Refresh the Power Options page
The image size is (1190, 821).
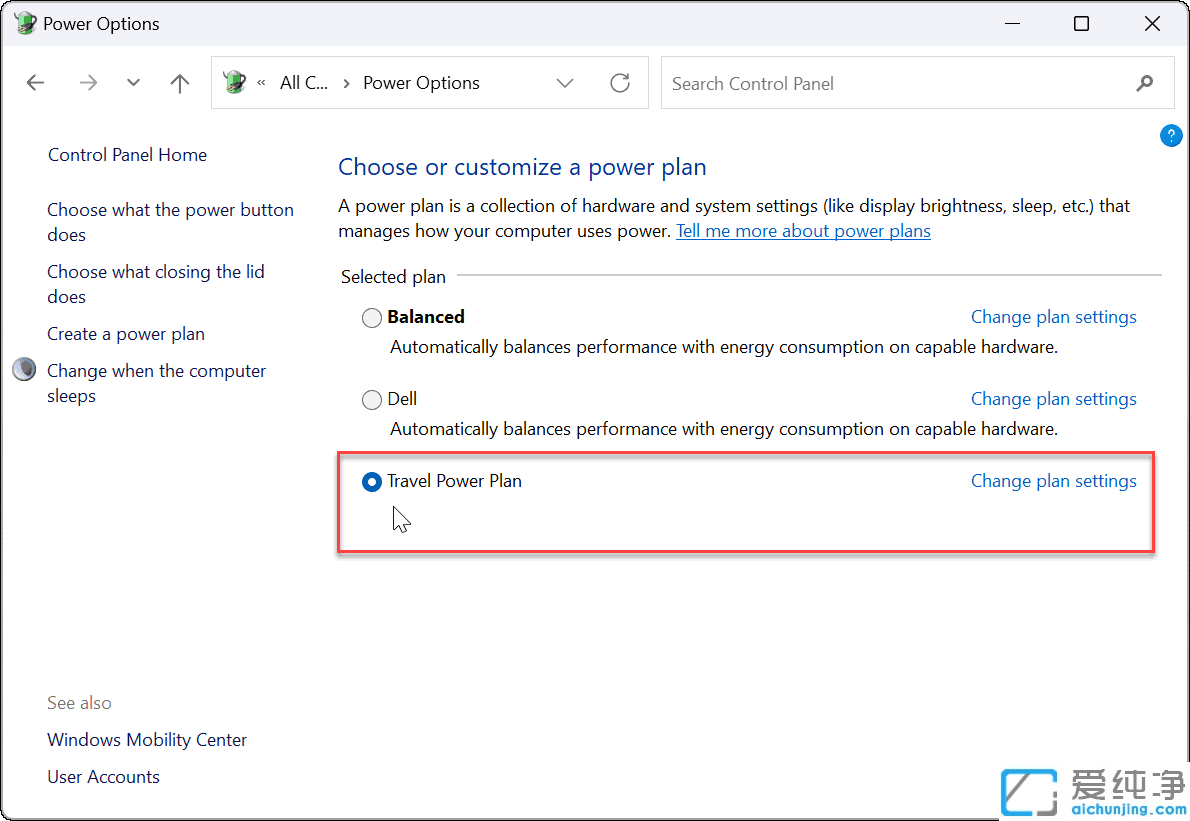620,83
